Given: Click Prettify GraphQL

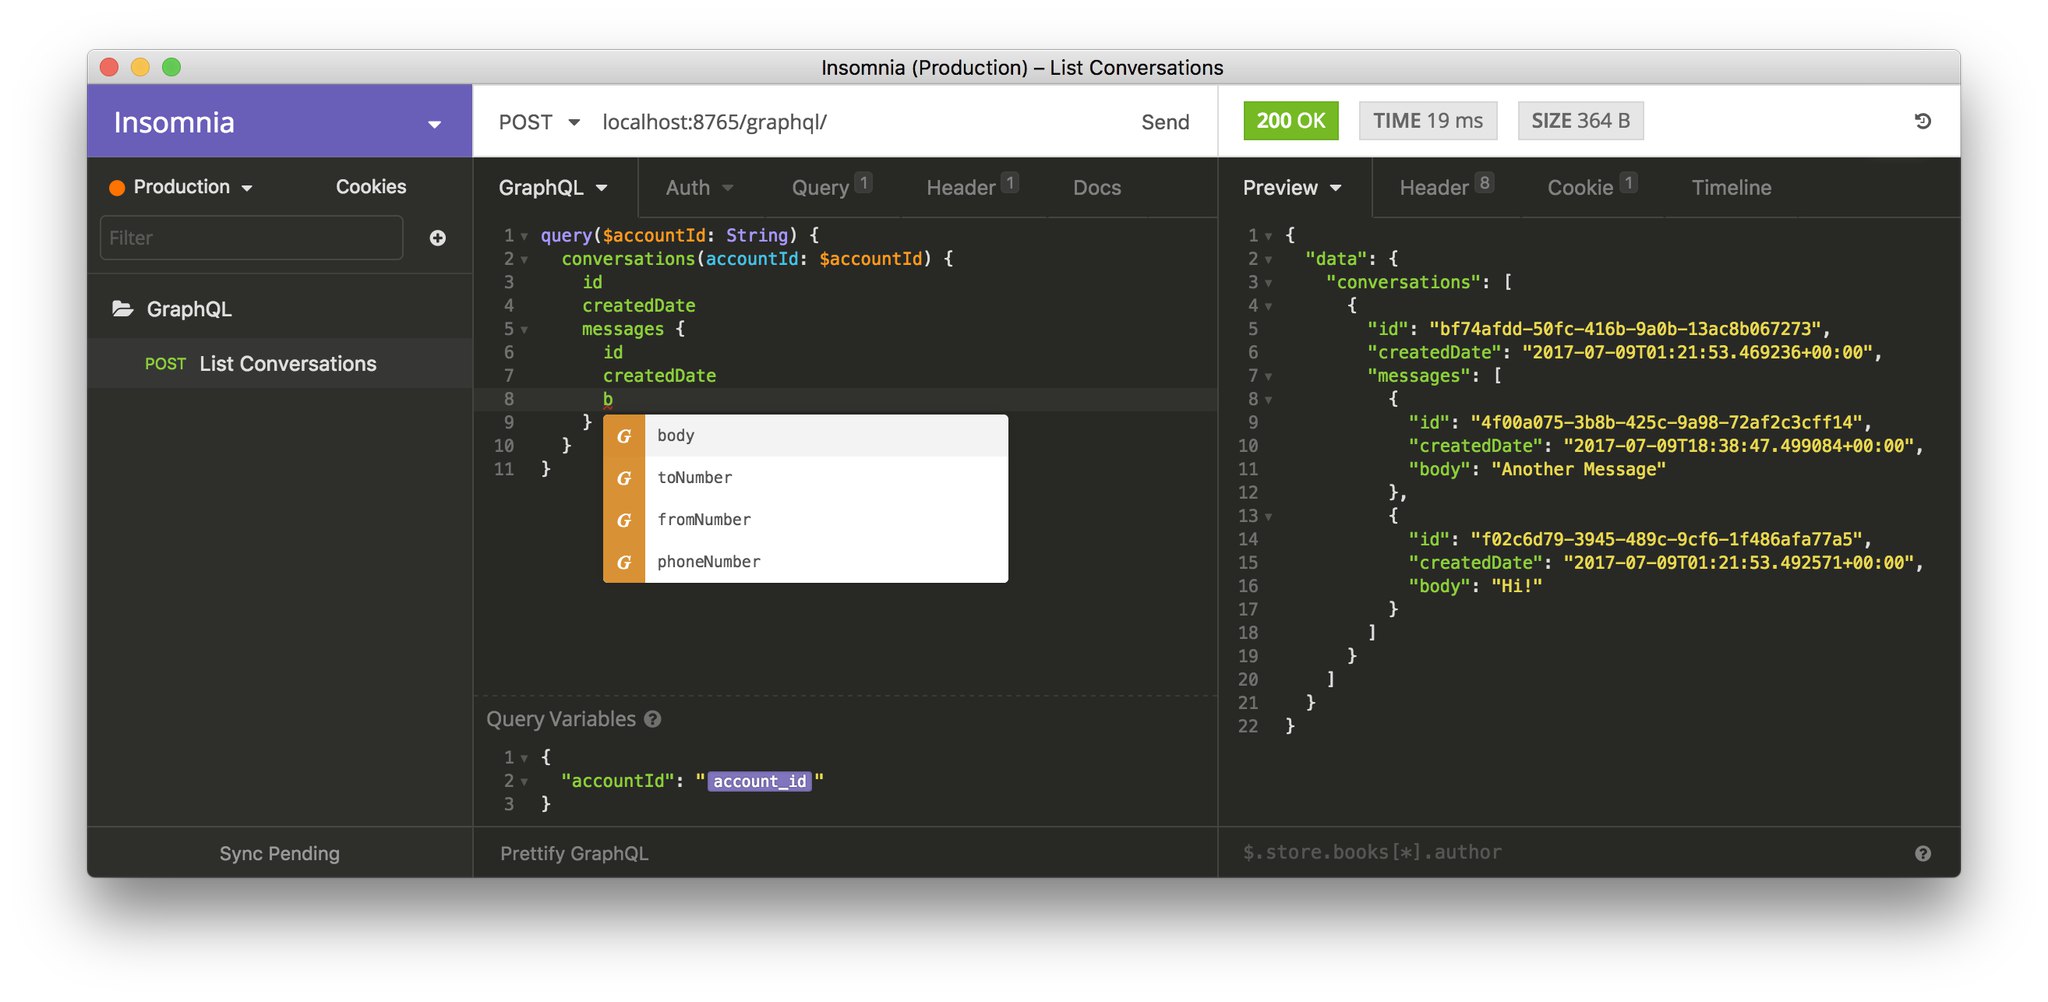Looking at the screenshot, I should [574, 853].
